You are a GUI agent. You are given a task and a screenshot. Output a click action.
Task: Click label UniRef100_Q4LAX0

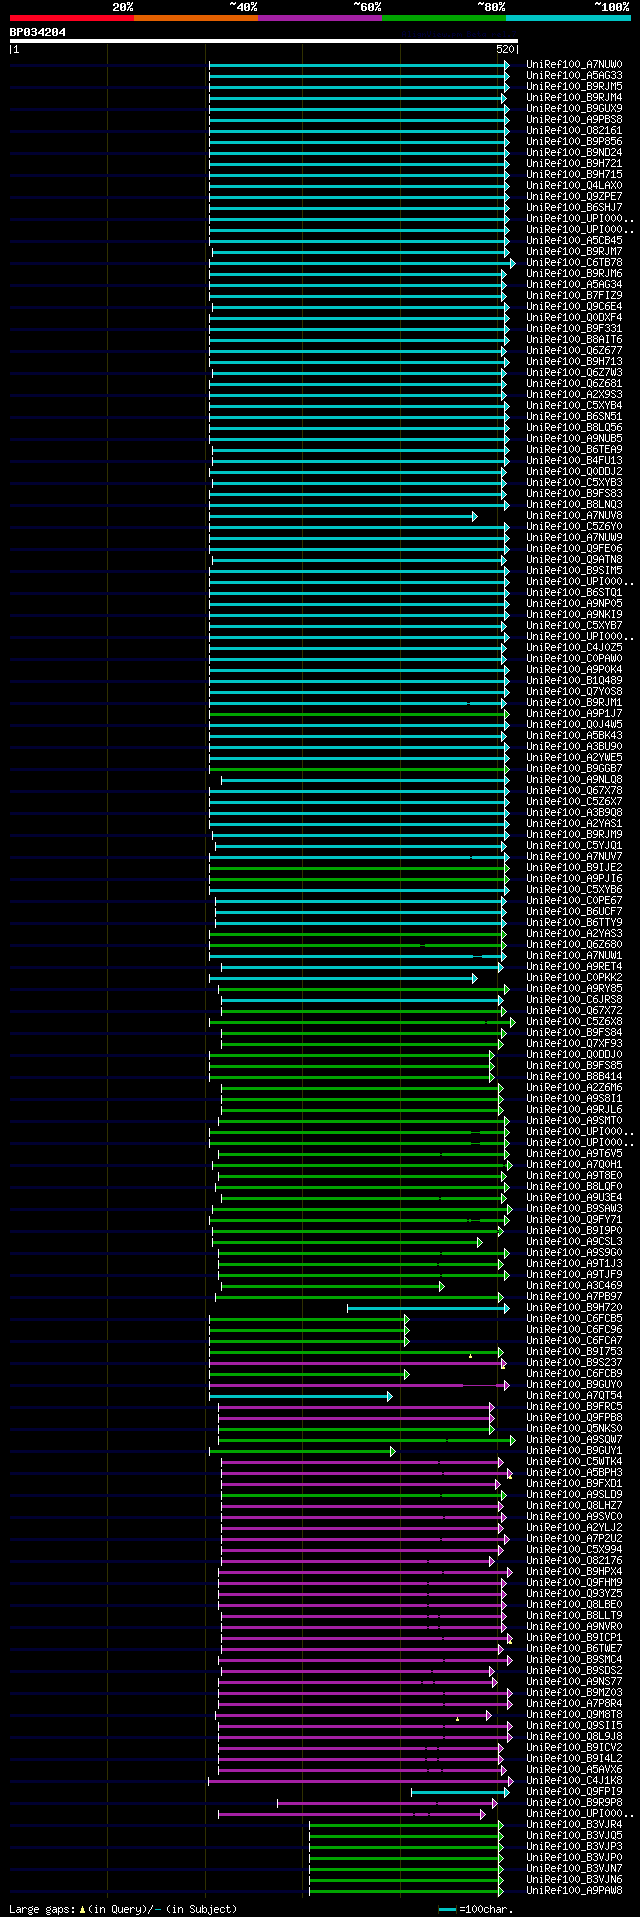(x=574, y=186)
